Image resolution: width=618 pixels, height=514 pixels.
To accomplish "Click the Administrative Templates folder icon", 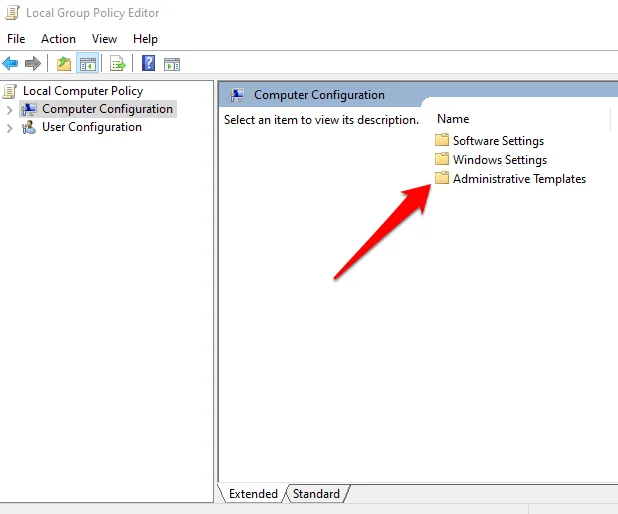I will [x=442, y=177].
